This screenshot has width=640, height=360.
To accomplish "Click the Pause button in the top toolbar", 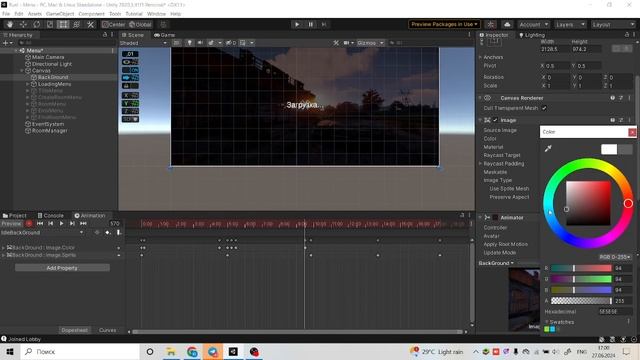I will (311, 24).
